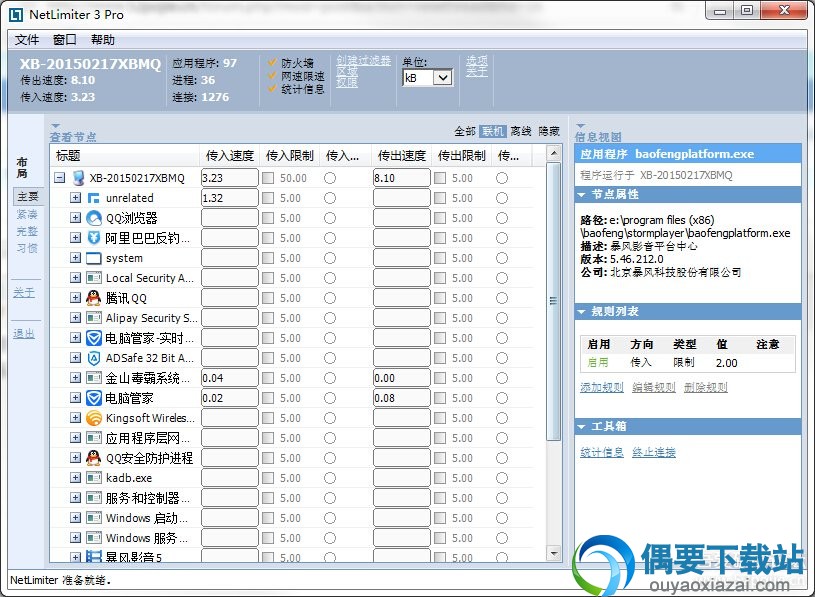
Task: Expand the unrelated tree node
Action: pyautogui.click(x=76, y=198)
